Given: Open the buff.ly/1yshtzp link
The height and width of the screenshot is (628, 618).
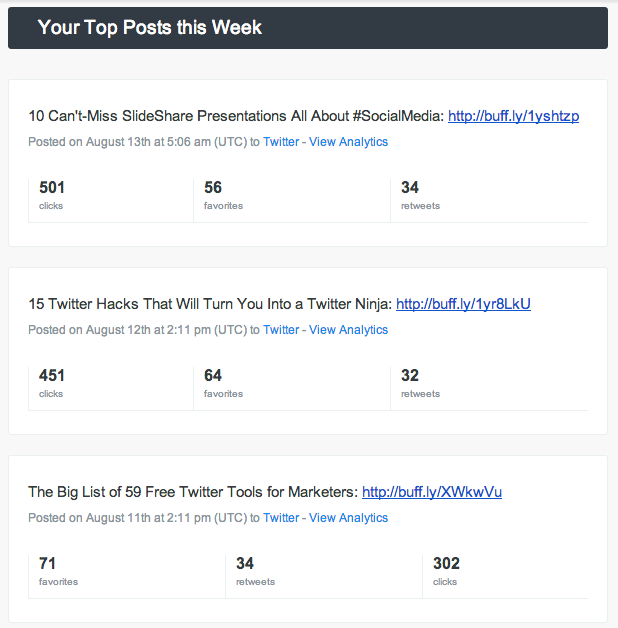Looking at the screenshot, I should click(x=513, y=116).
